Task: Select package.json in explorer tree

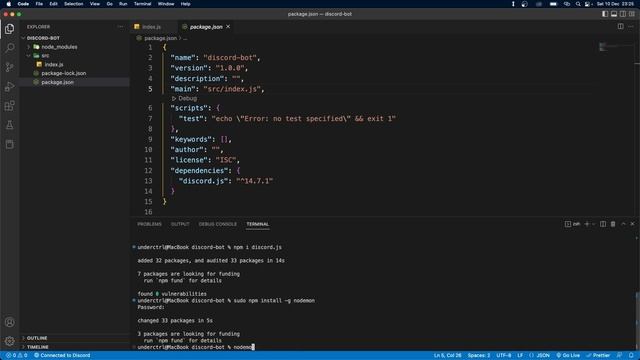Action: 58,82
